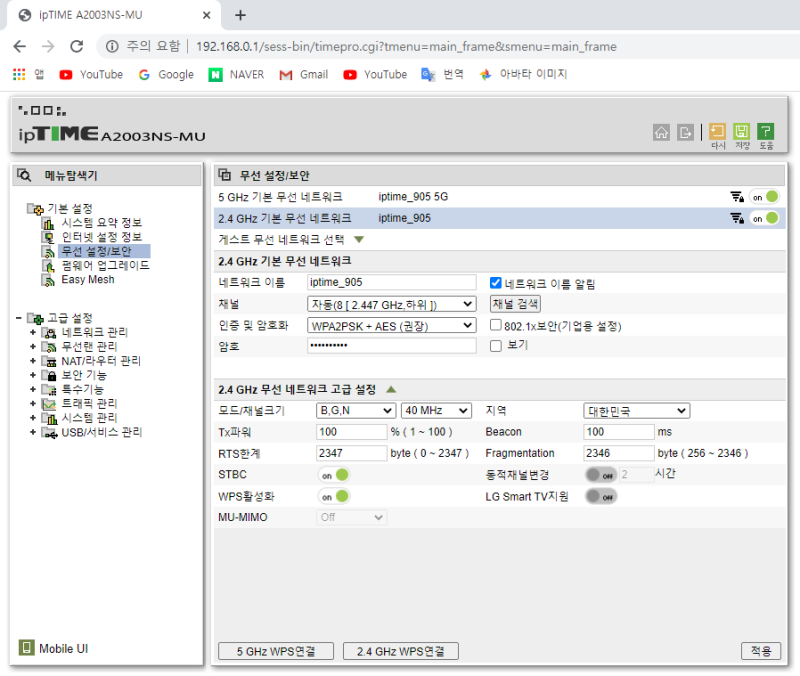Viewport: 800px width, 676px height.
Task: Click the signal strength icon on iptime_905 5G row
Action: [738, 196]
